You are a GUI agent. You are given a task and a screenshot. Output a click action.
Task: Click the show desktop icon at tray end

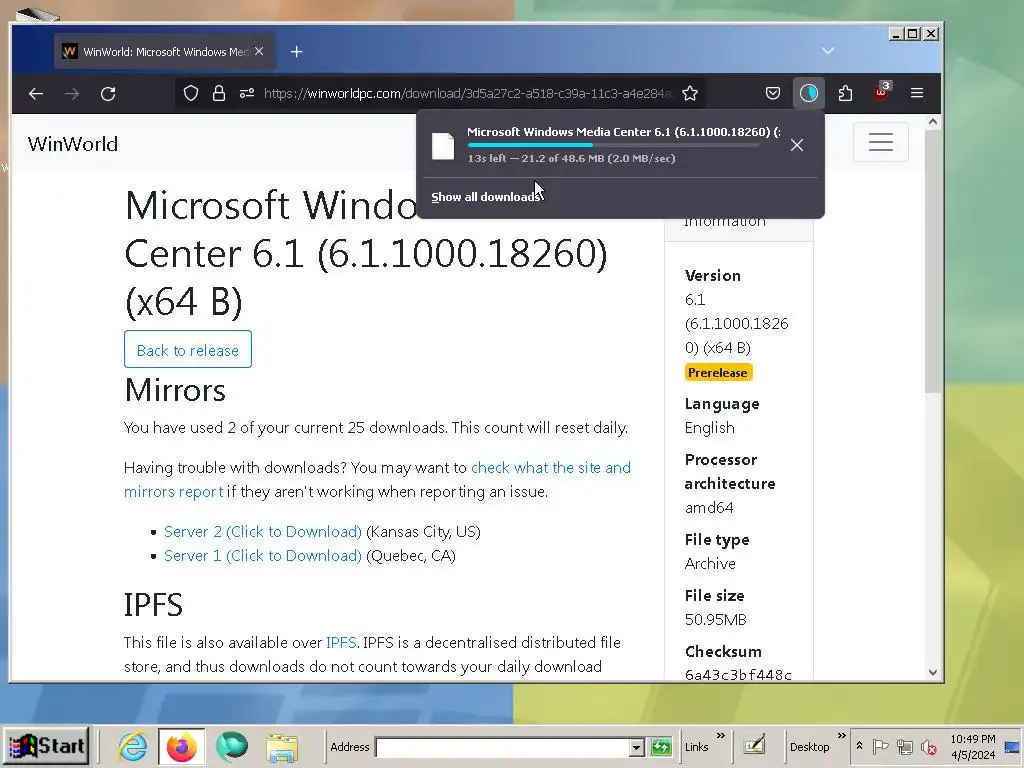click(1012, 747)
